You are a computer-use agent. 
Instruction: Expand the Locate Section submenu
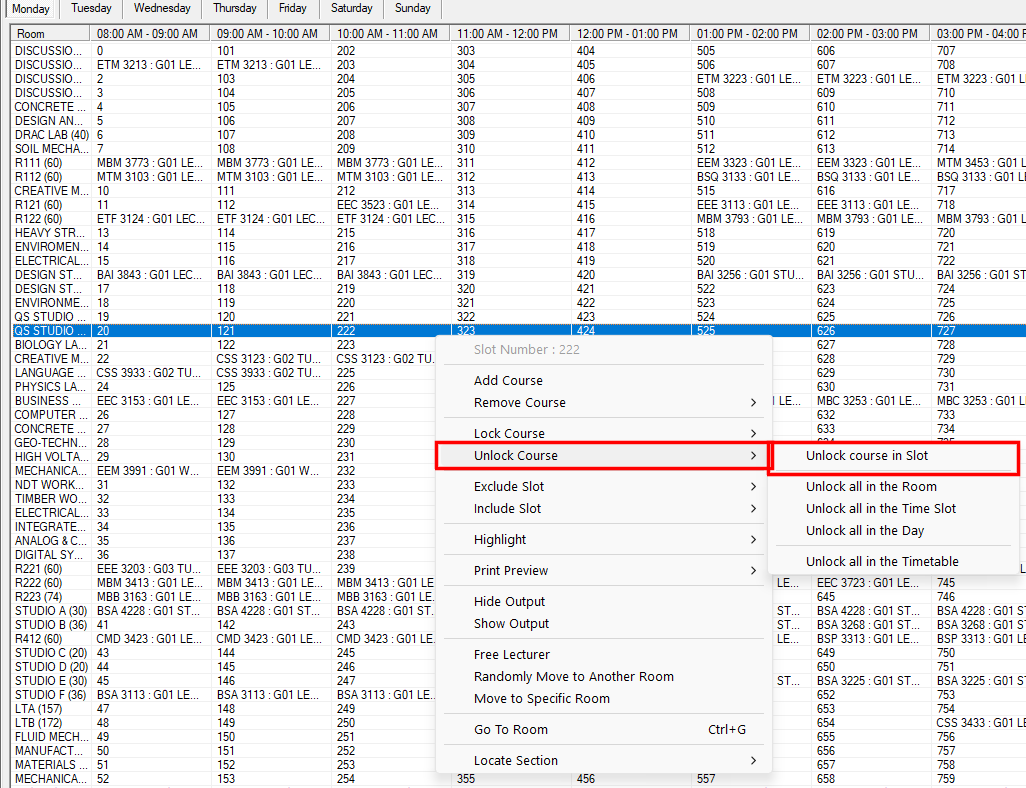[x=603, y=761]
